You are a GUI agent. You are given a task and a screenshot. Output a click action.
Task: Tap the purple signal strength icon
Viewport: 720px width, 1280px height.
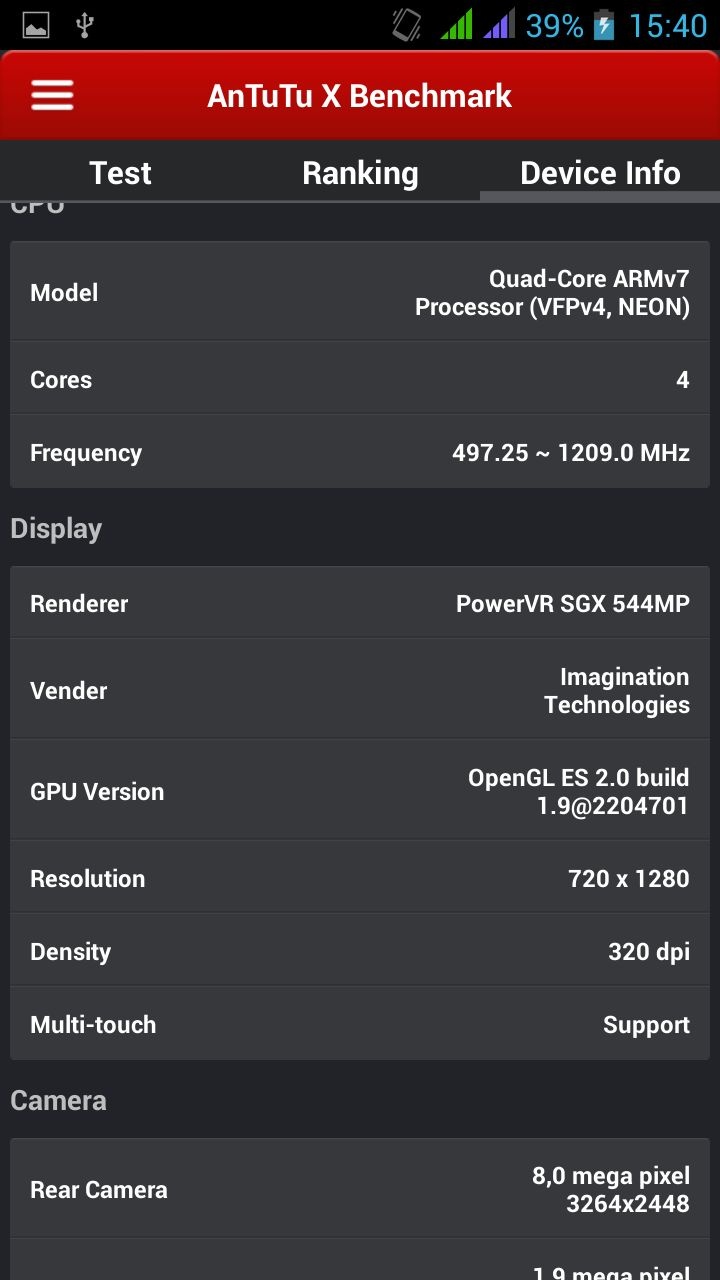coord(499,25)
